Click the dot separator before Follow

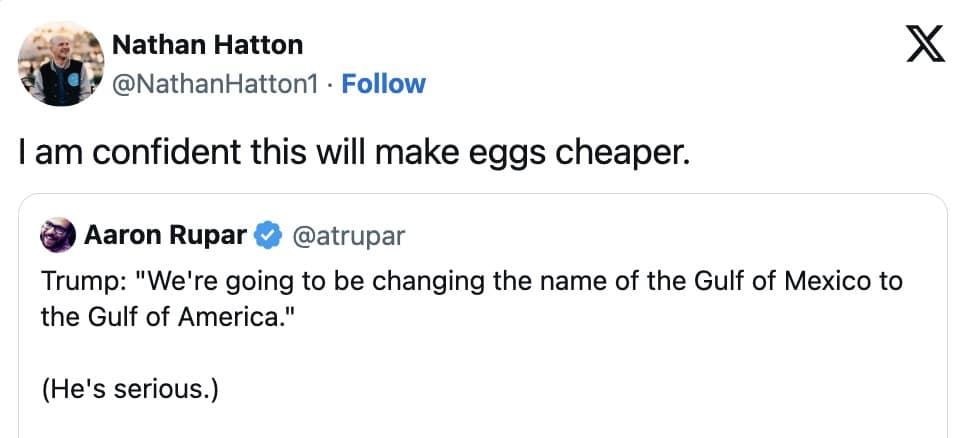tap(332, 83)
